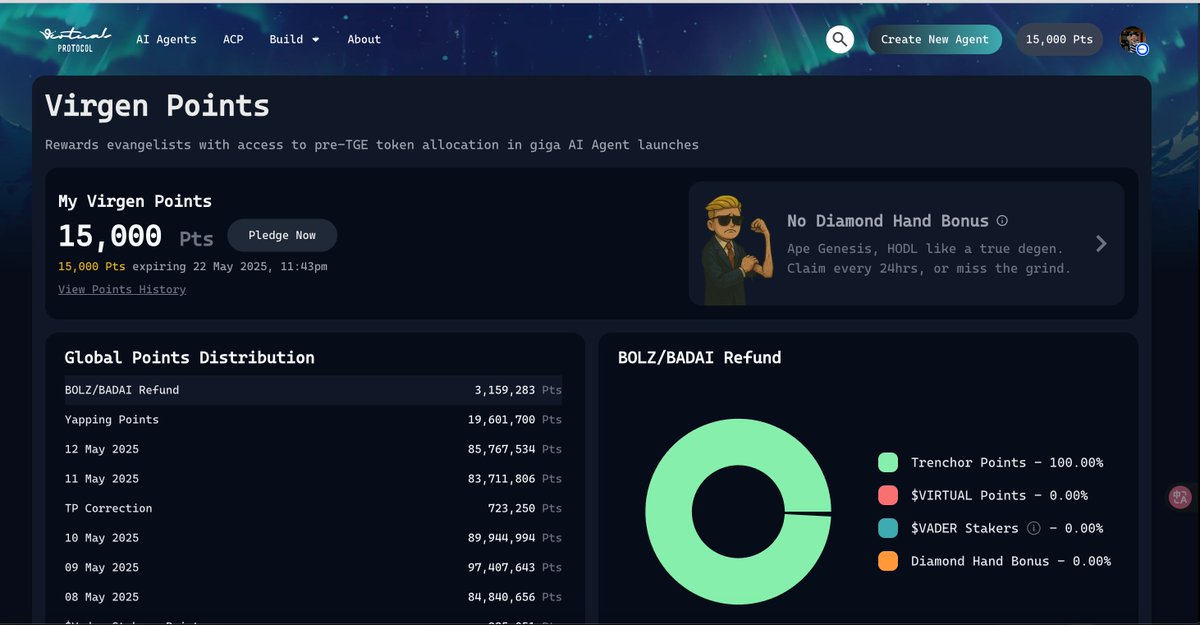Select the TP Correction row
Viewport: 1200px width, 625px height.
coord(313,508)
